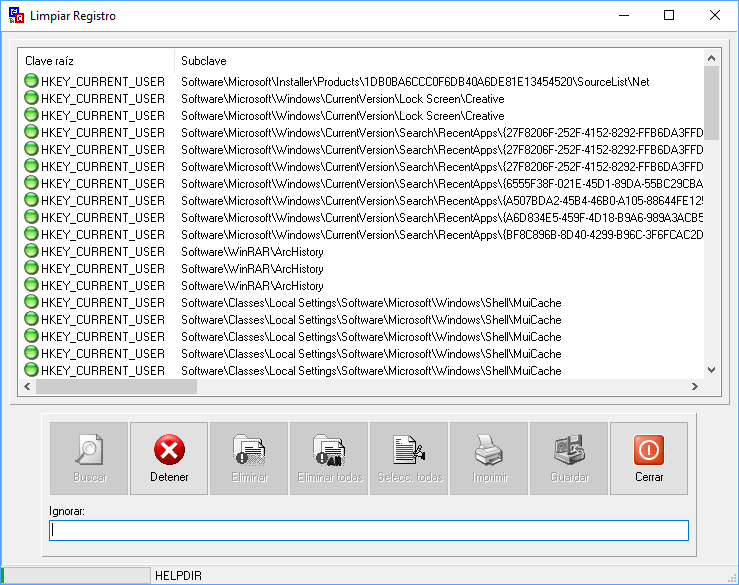Sort by the Clave raíz column header
Screen dimensions: 739x585
tap(96, 61)
